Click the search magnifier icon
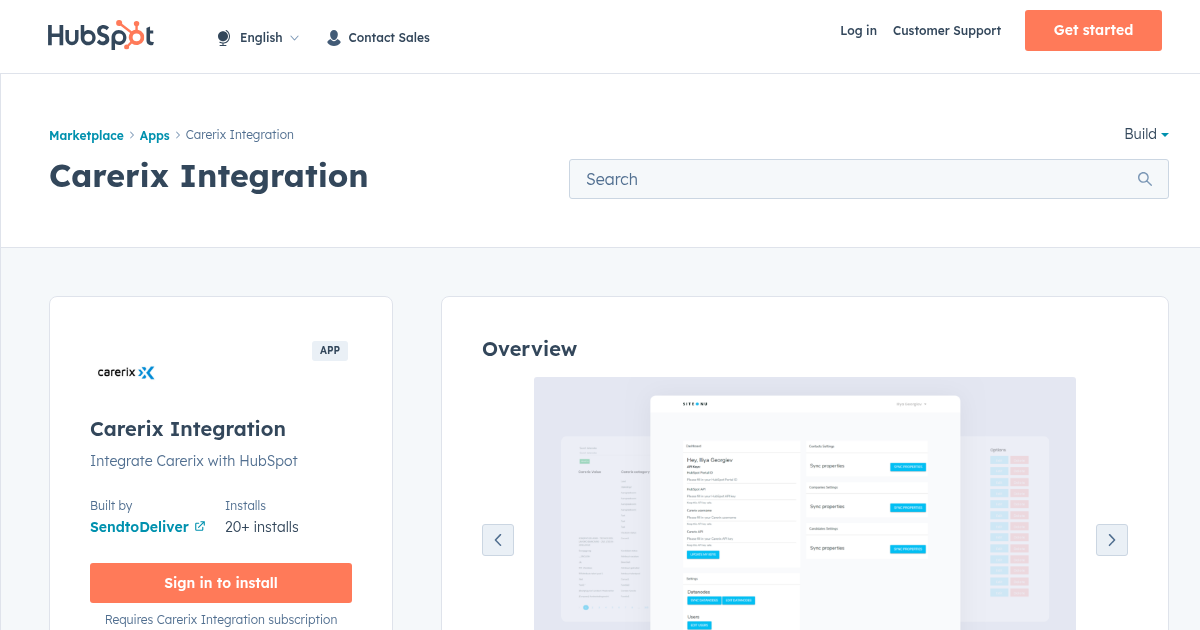This screenshot has height=630, width=1200. pos(1145,179)
